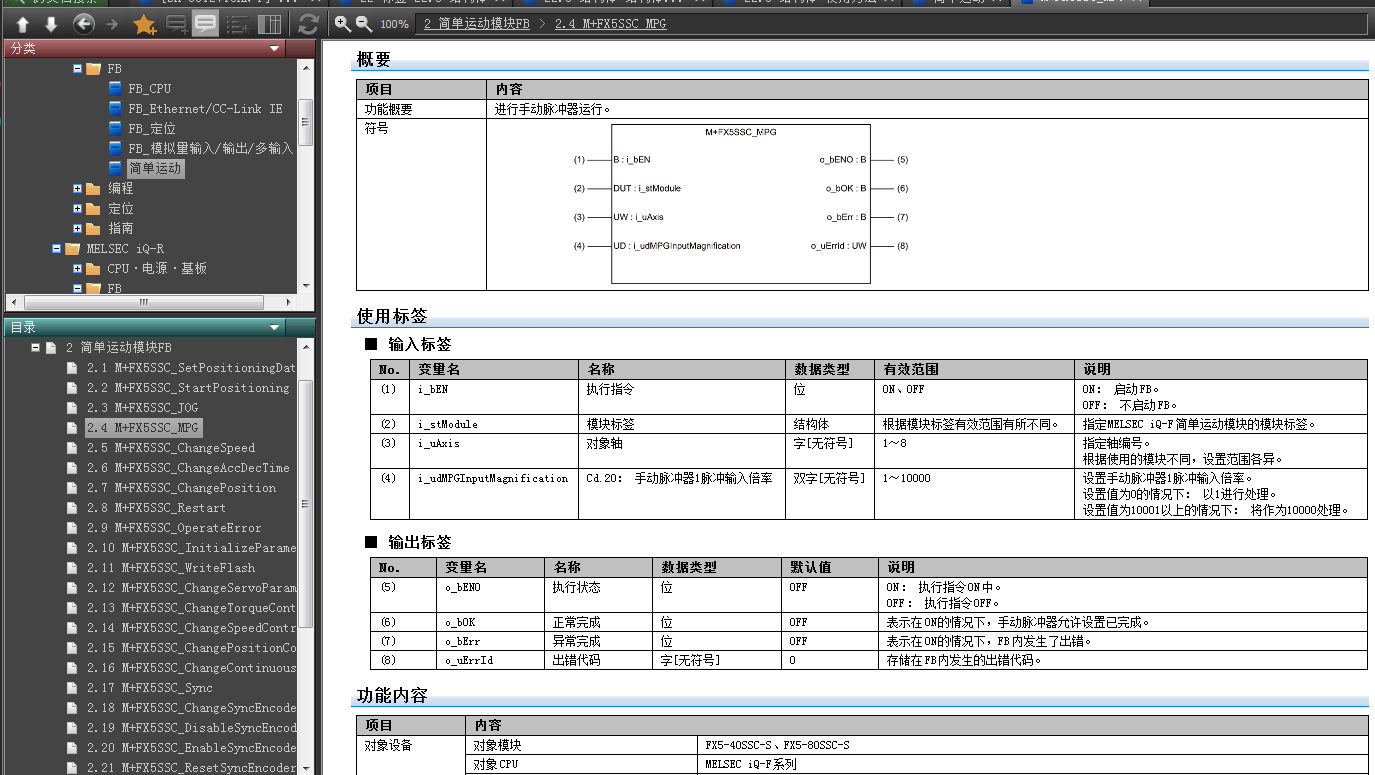Viewport: 1375px width, 775px height.
Task: Open the 目录 panel dropdown arrow
Action: click(275, 327)
